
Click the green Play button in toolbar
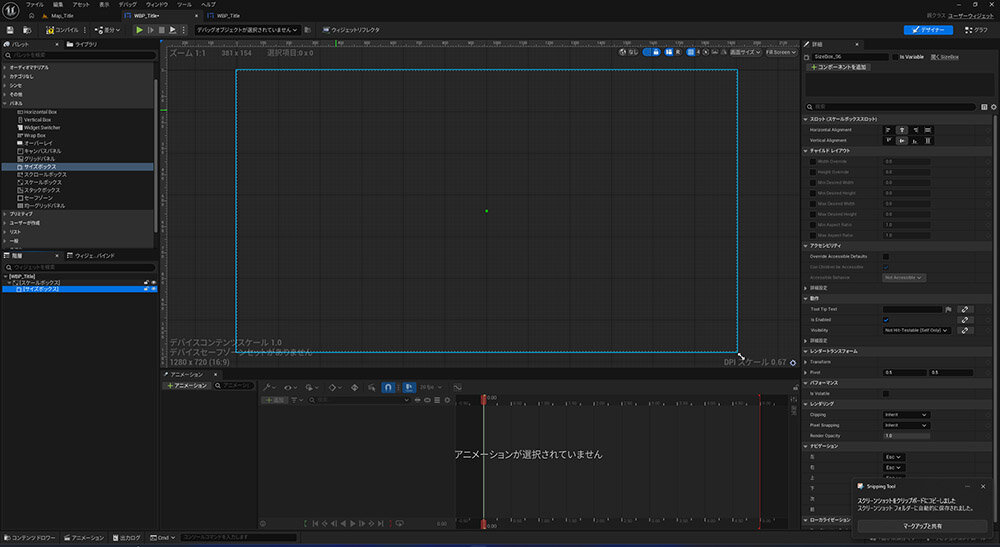(x=139, y=30)
